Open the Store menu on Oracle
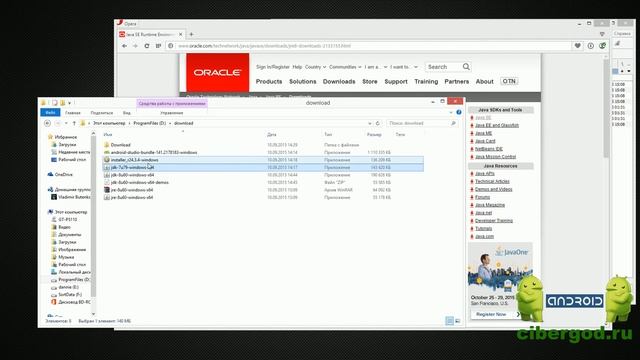The height and width of the screenshot is (360, 640). pos(370,82)
